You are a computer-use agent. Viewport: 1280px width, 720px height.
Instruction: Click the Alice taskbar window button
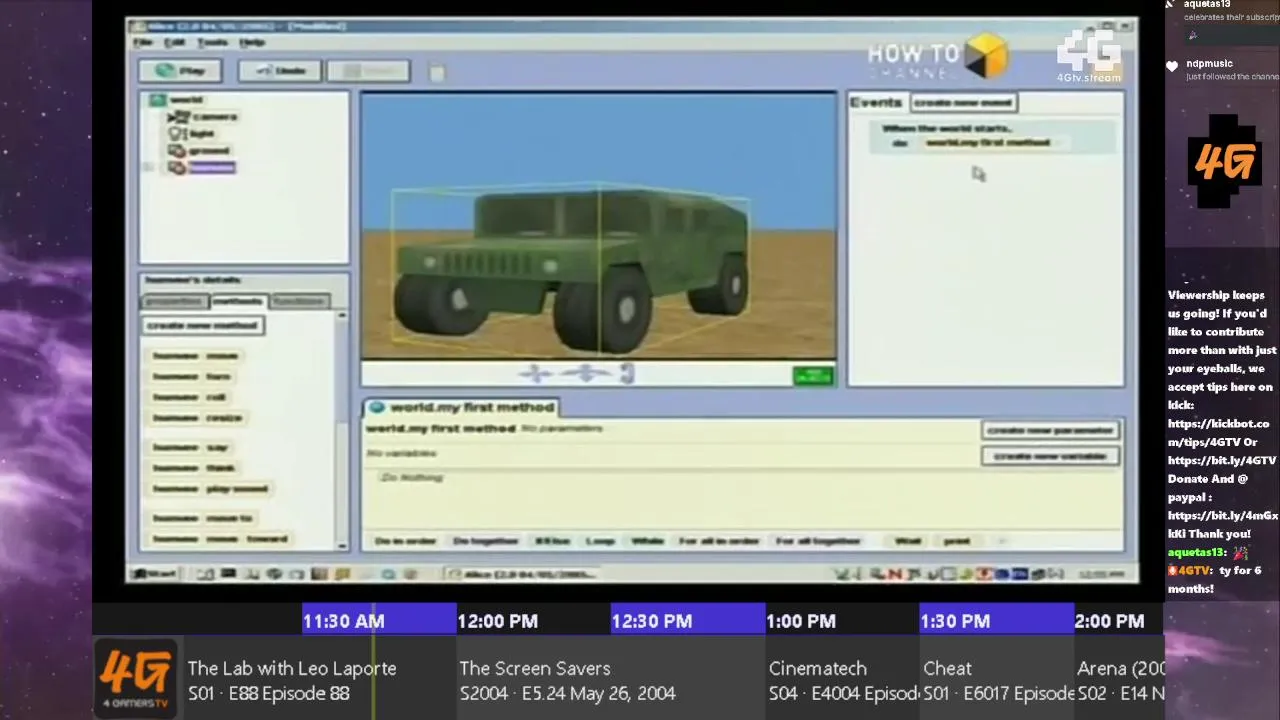tap(523, 574)
